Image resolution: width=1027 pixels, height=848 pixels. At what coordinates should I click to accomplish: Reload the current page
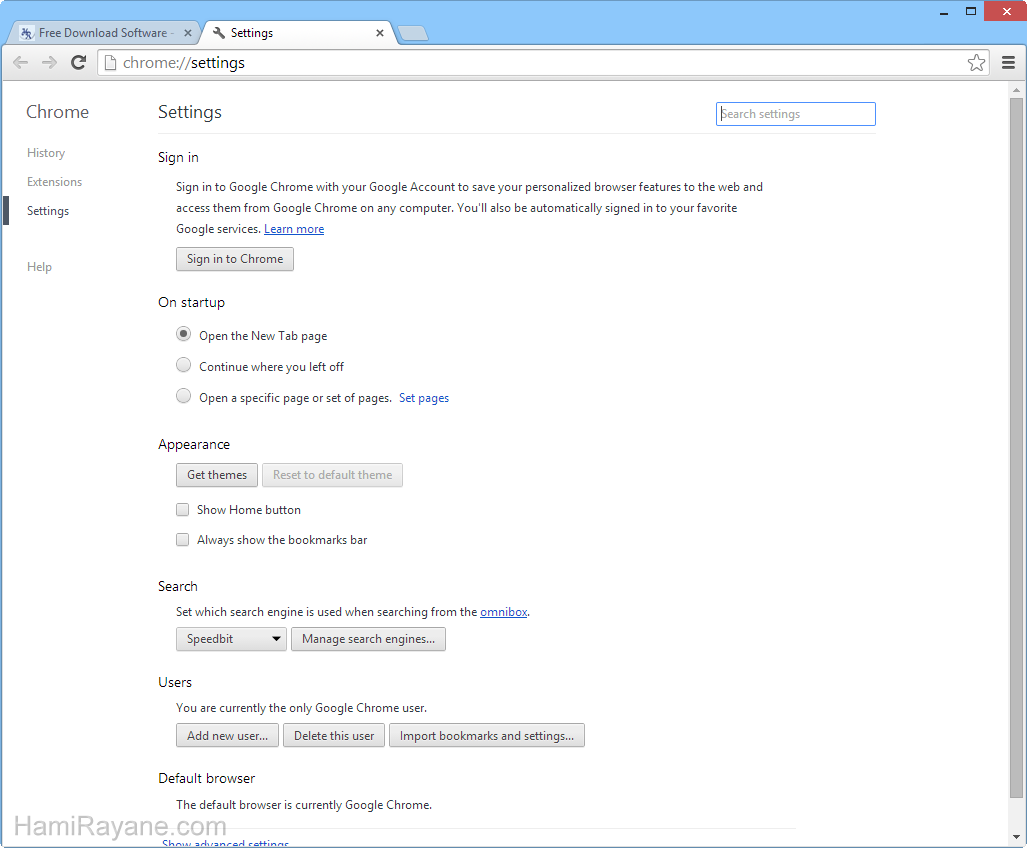[x=79, y=63]
